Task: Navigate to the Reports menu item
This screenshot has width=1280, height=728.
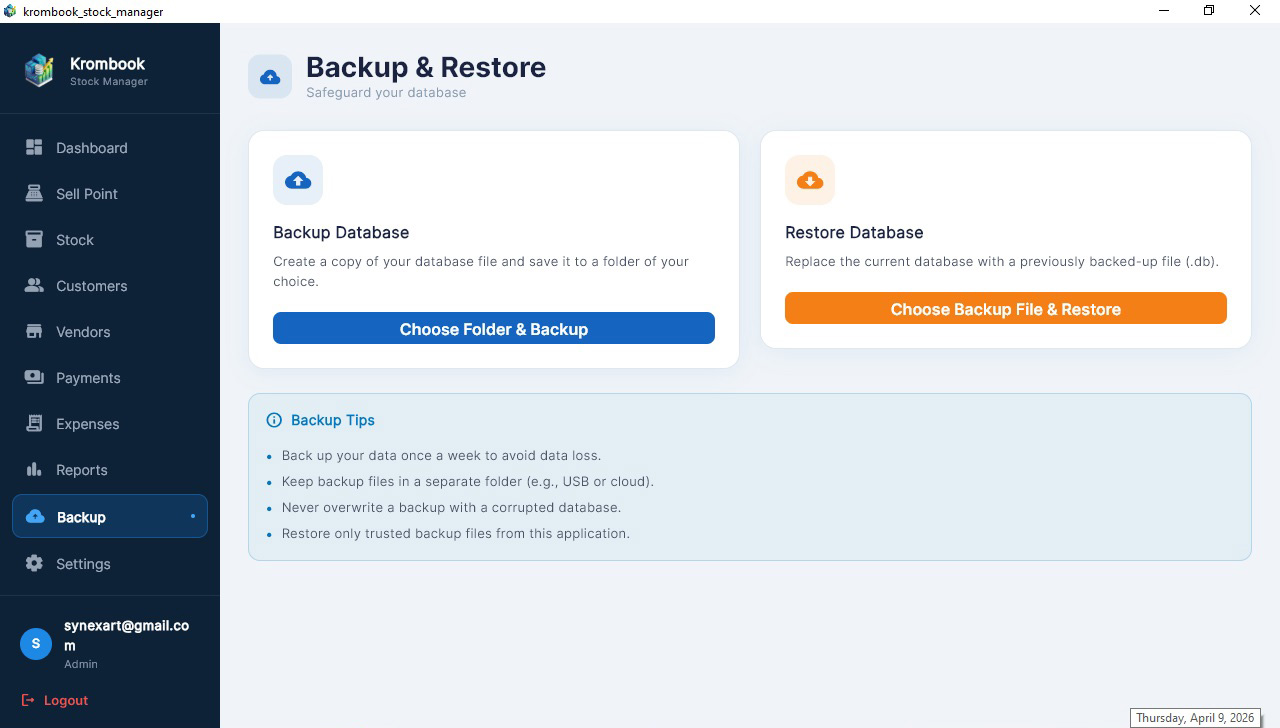Action: coord(81,469)
